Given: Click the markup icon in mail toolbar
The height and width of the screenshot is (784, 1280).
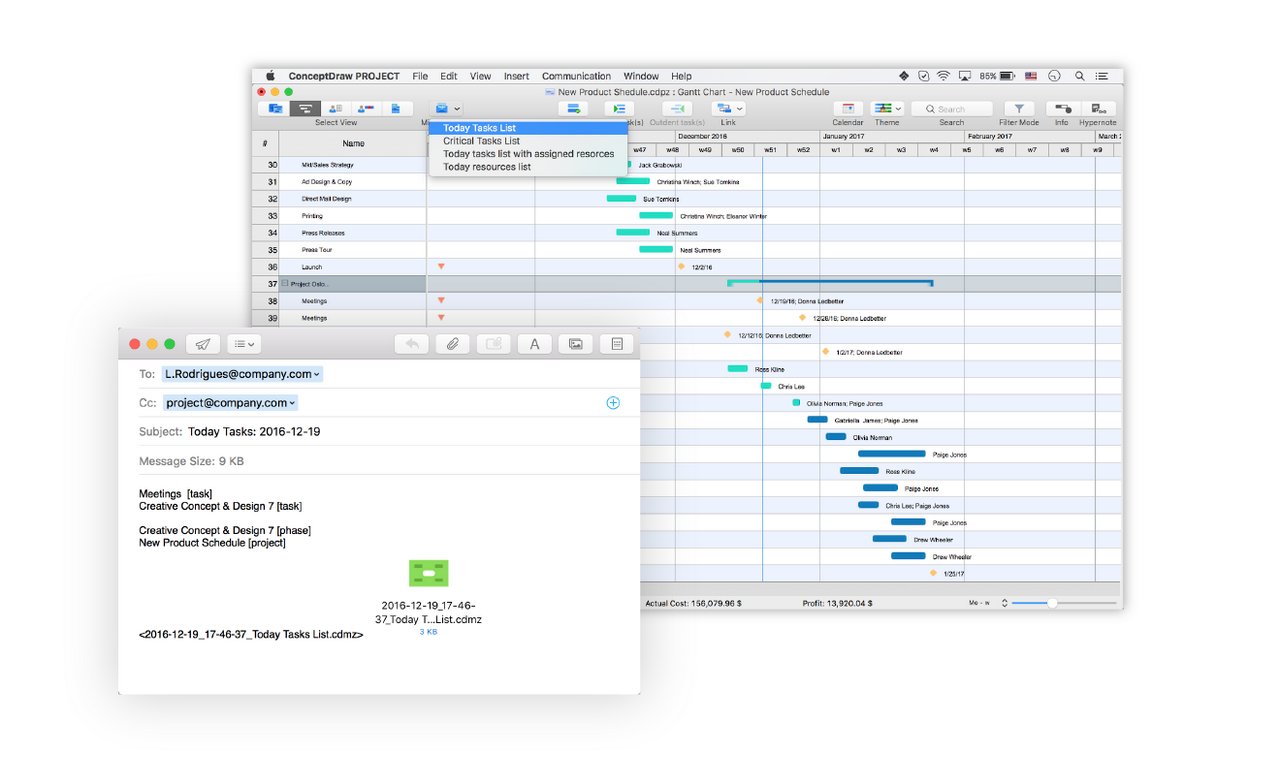Looking at the screenshot, I should pyautogui.click(x=493, y=344).
